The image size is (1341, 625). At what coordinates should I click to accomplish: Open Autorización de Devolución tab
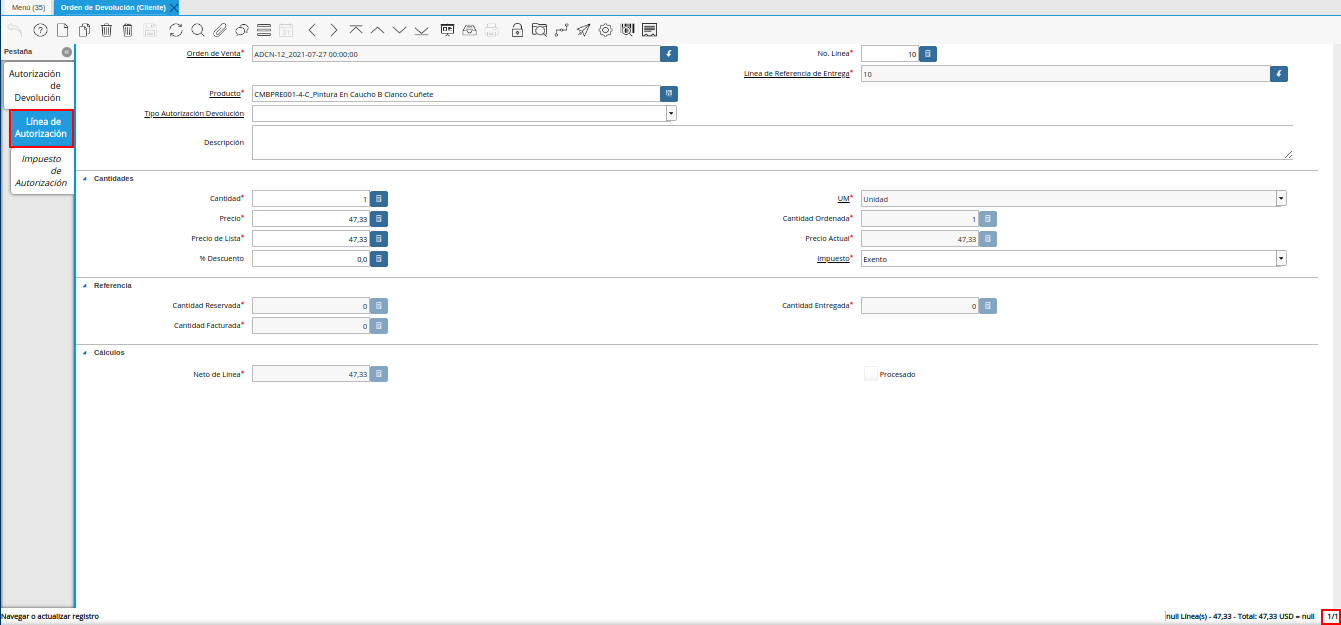(37, 86)
